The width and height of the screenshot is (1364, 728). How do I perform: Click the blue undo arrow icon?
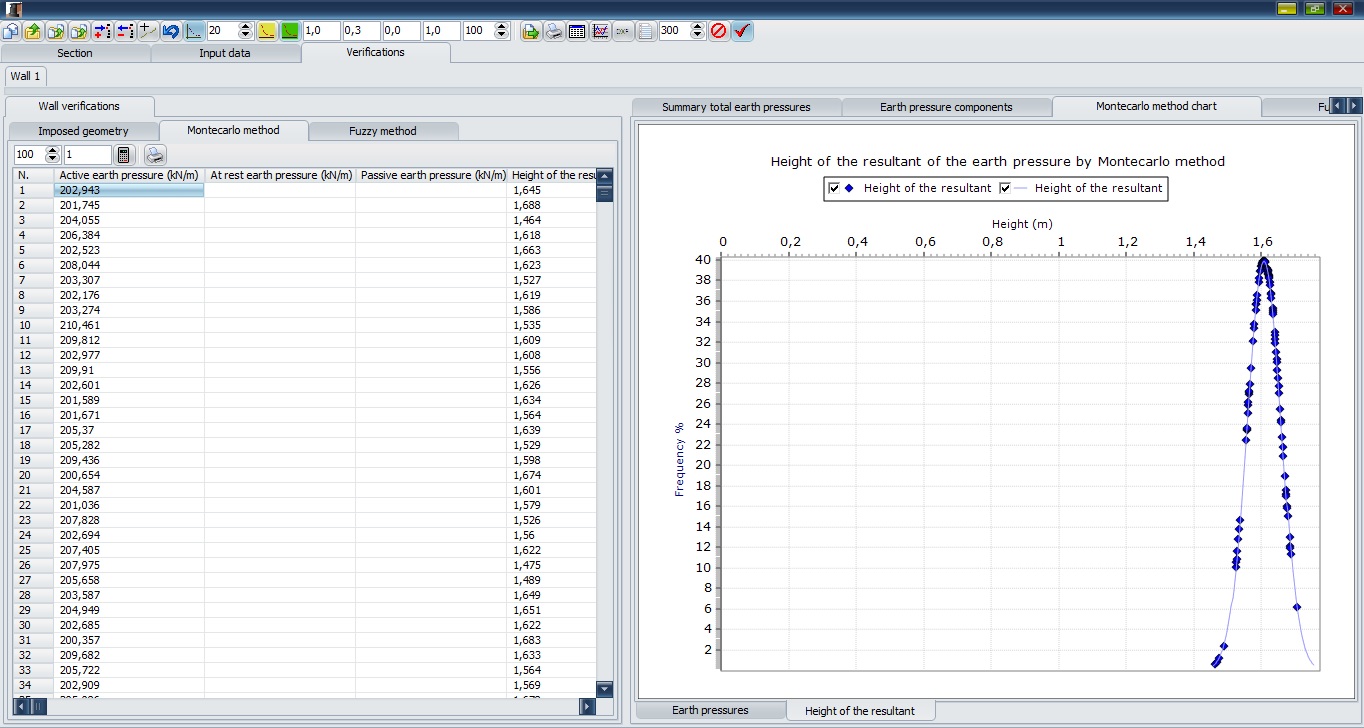[x=171, y=31]
